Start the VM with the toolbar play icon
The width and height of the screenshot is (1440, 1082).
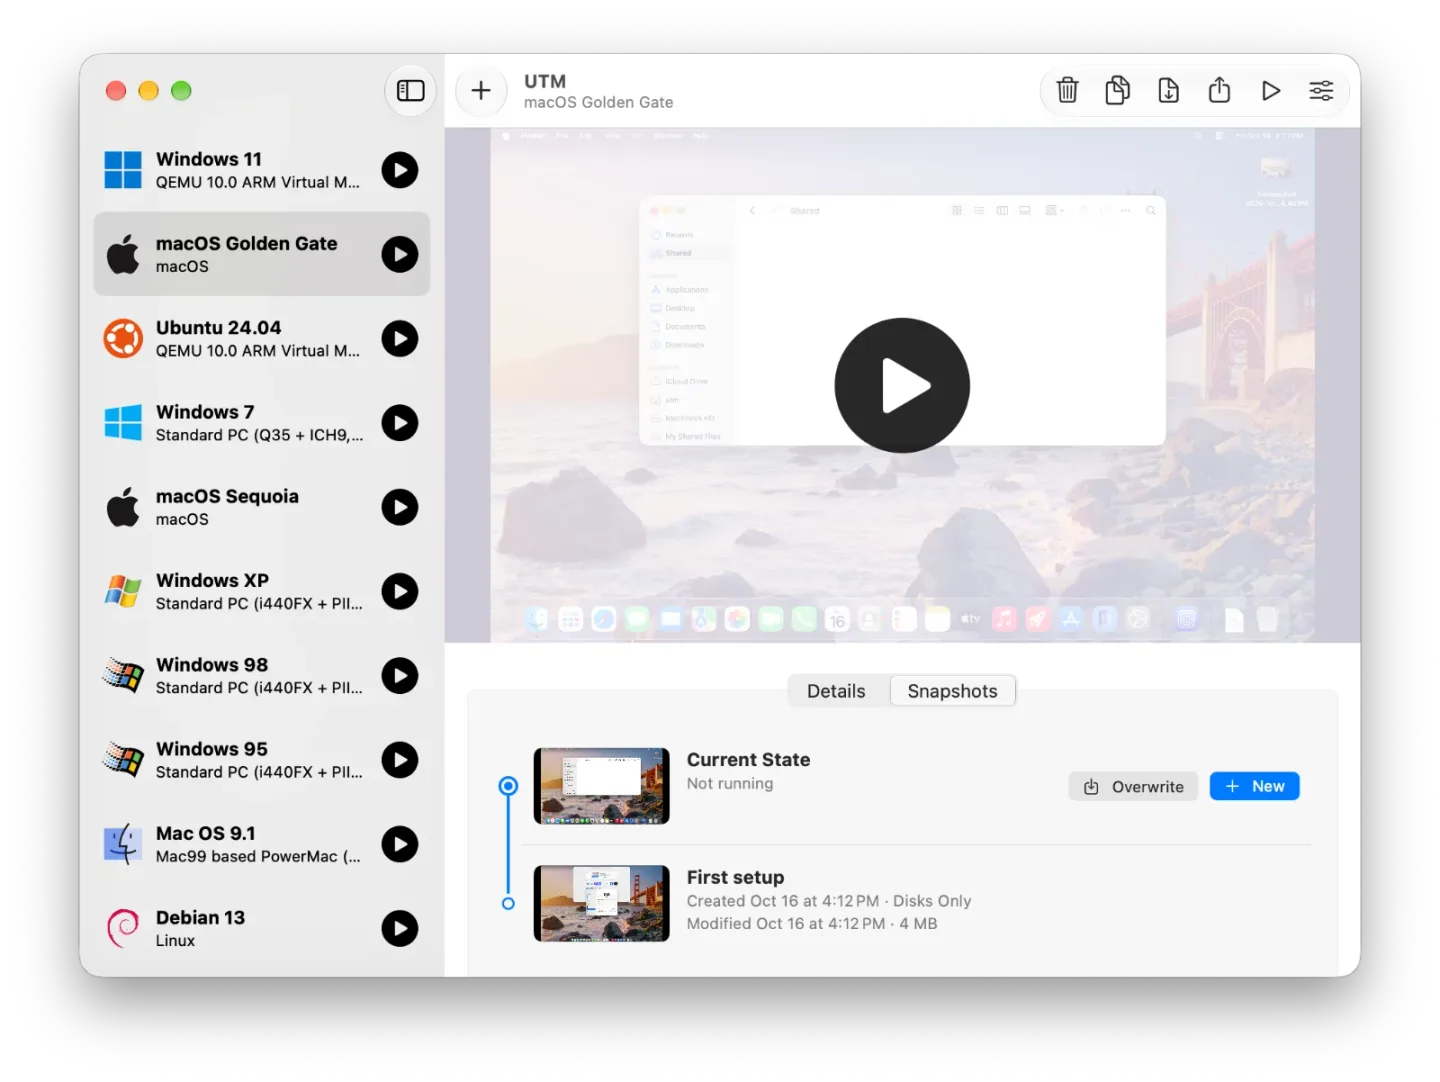(1270, 91)
